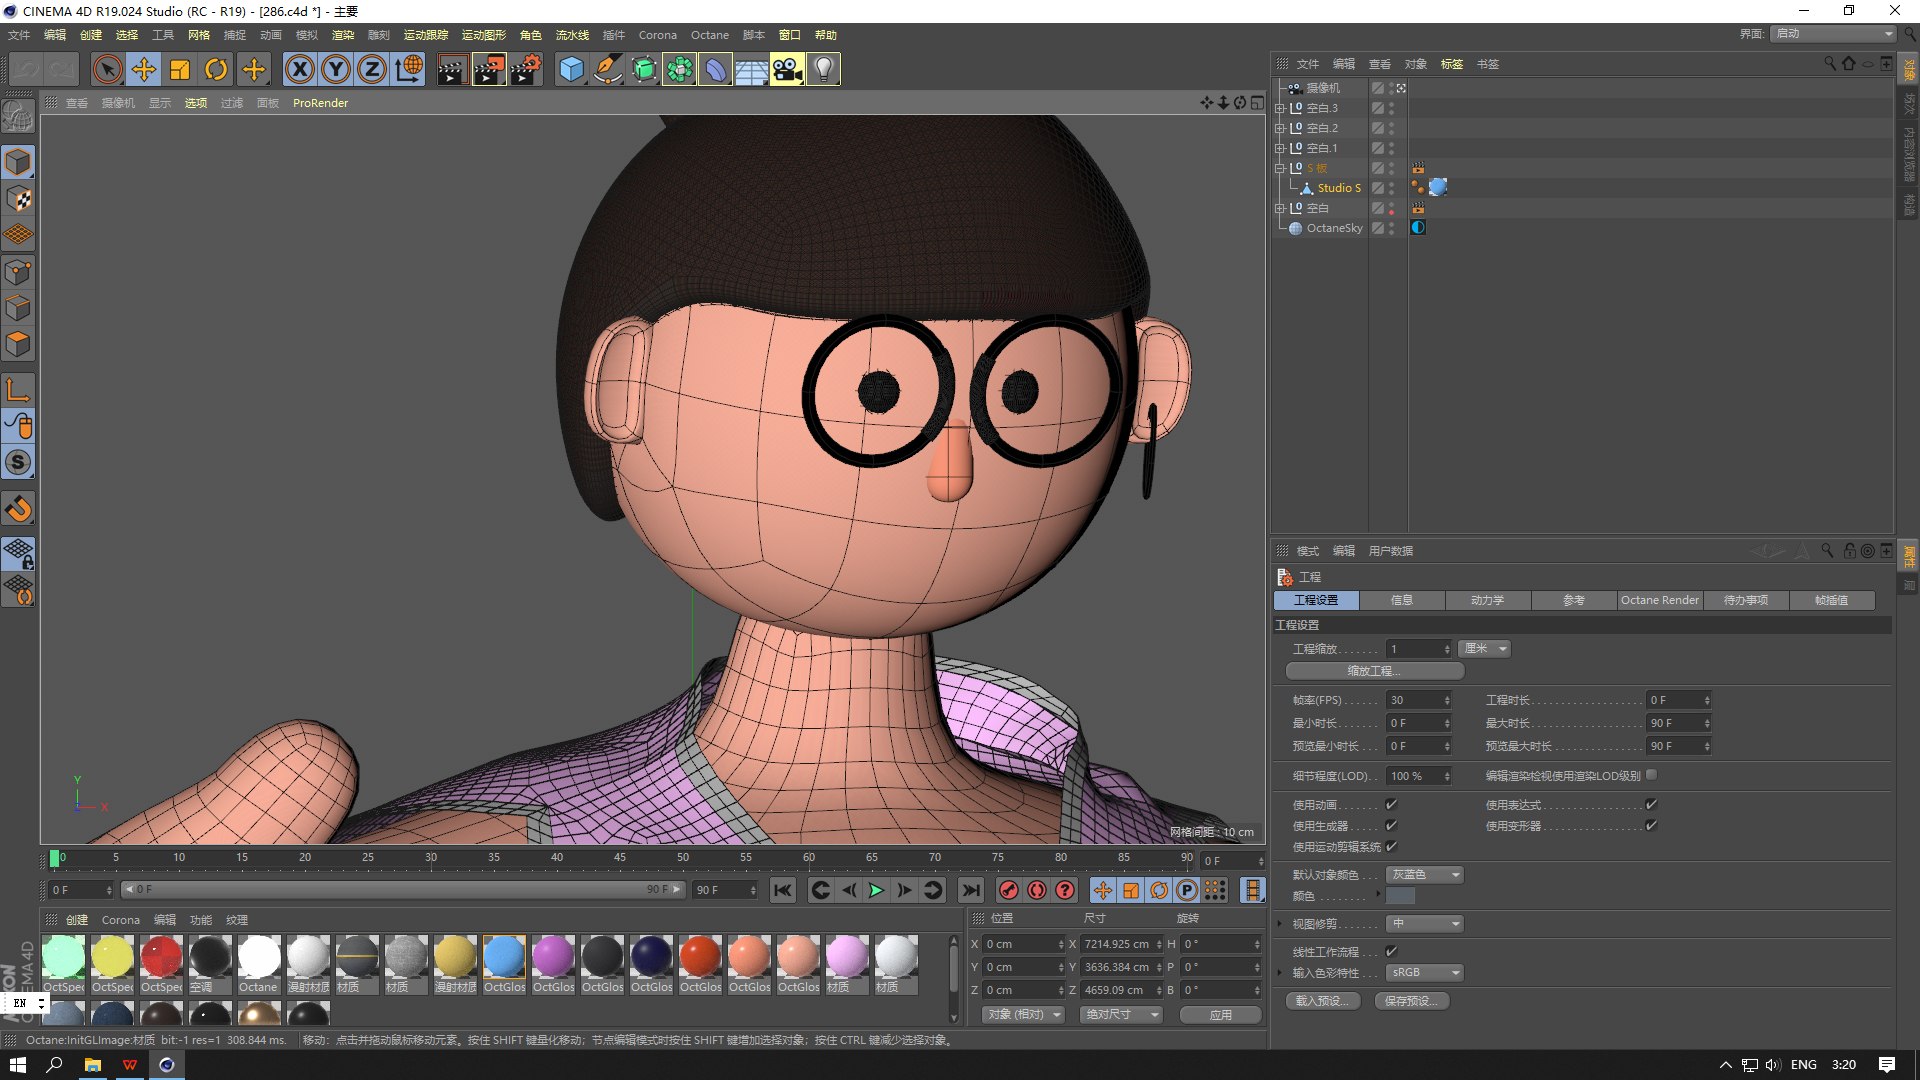Activate the Scale tool
Viewport: 1920px width, 1080px height.
(180, 69)
